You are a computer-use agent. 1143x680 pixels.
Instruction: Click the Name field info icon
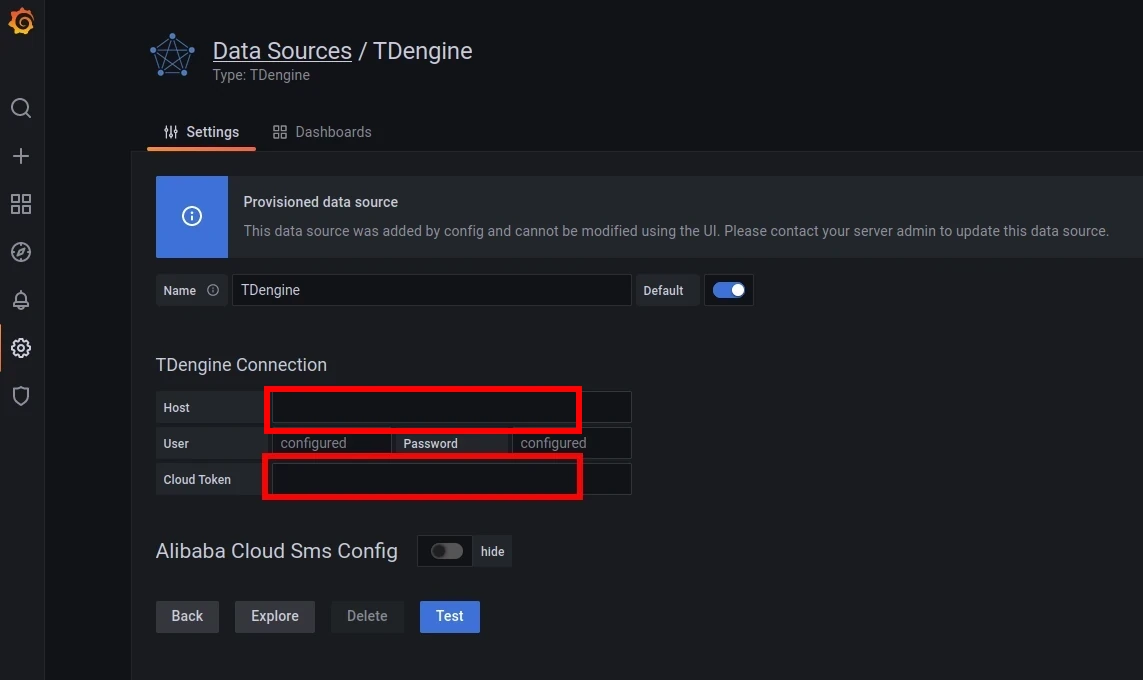213,291
